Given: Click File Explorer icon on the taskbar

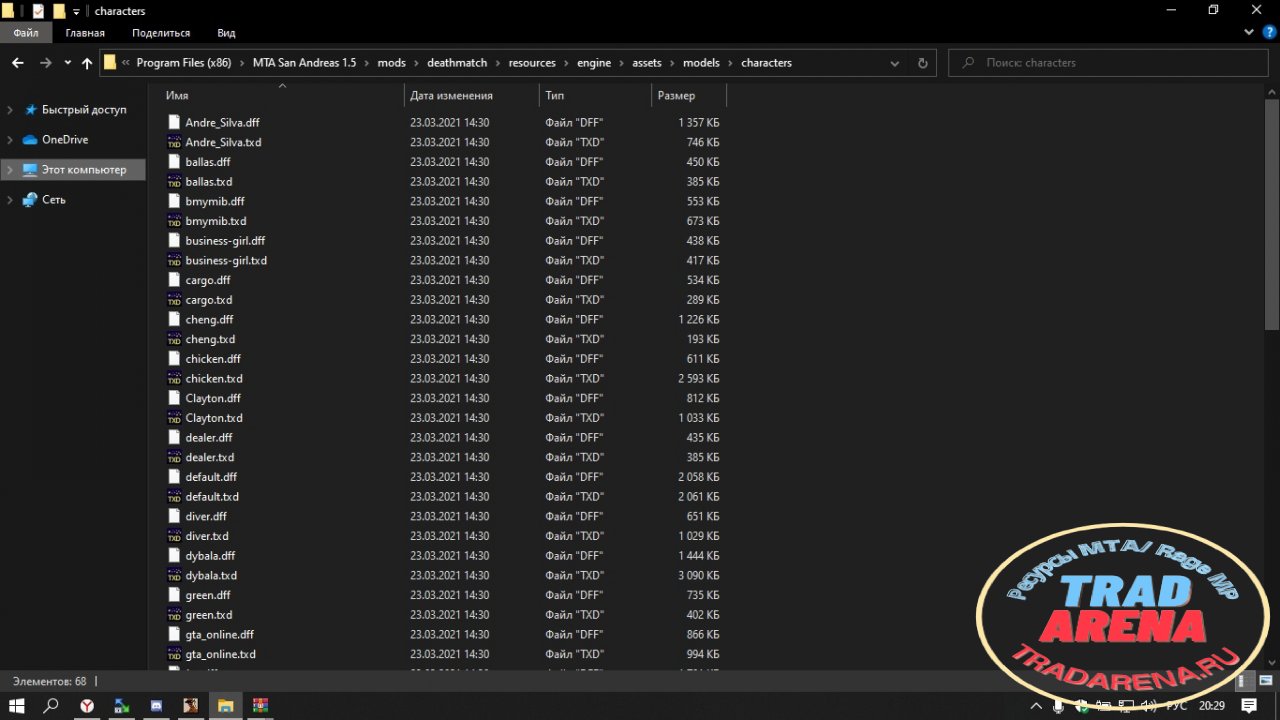Looking at the screenshot, I should coord(226,706).
